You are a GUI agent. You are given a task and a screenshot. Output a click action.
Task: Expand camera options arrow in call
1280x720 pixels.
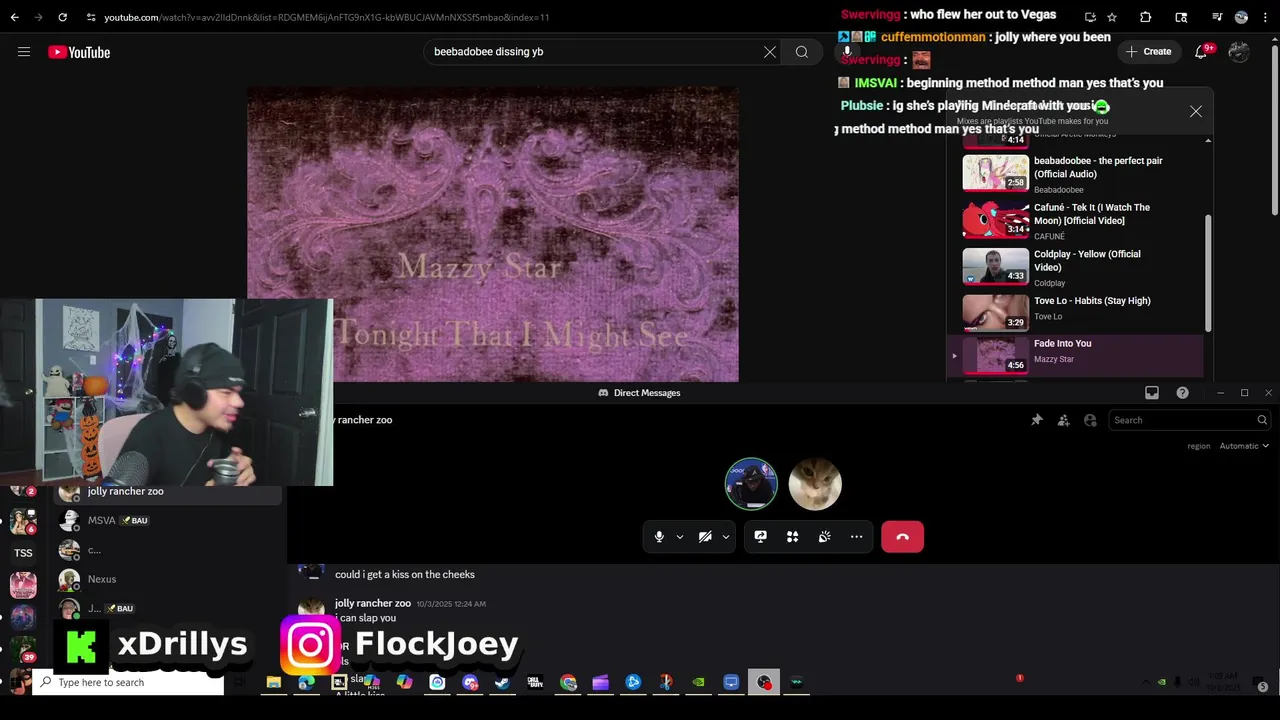(726, 537)
